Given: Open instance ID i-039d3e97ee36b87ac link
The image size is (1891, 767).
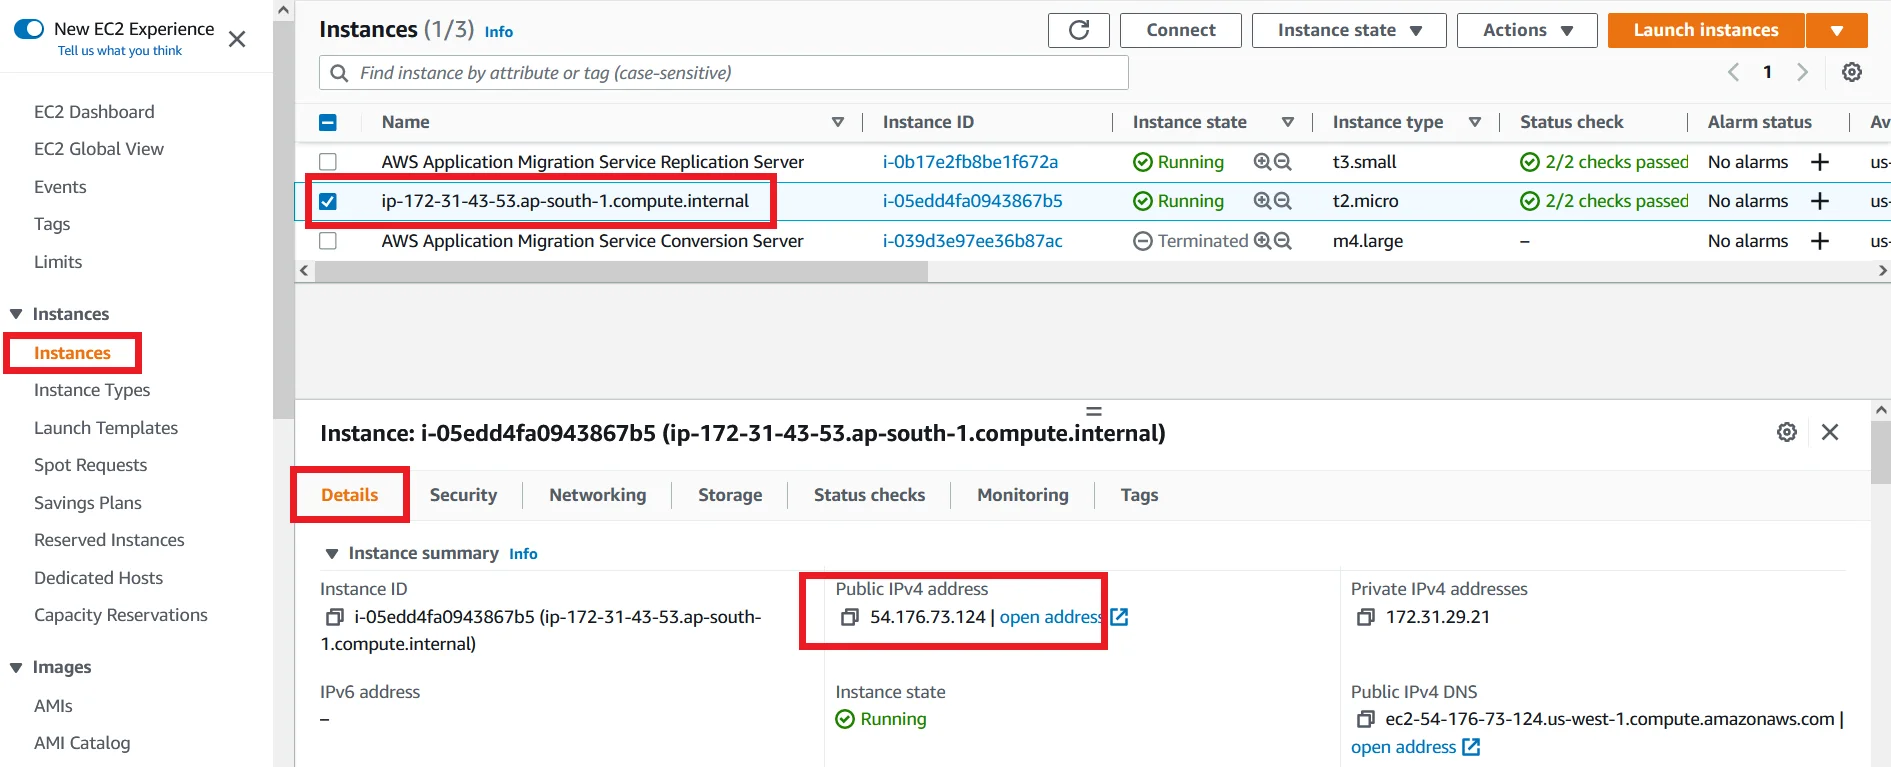Looking at the screenshot, I should tap(972, 241).
